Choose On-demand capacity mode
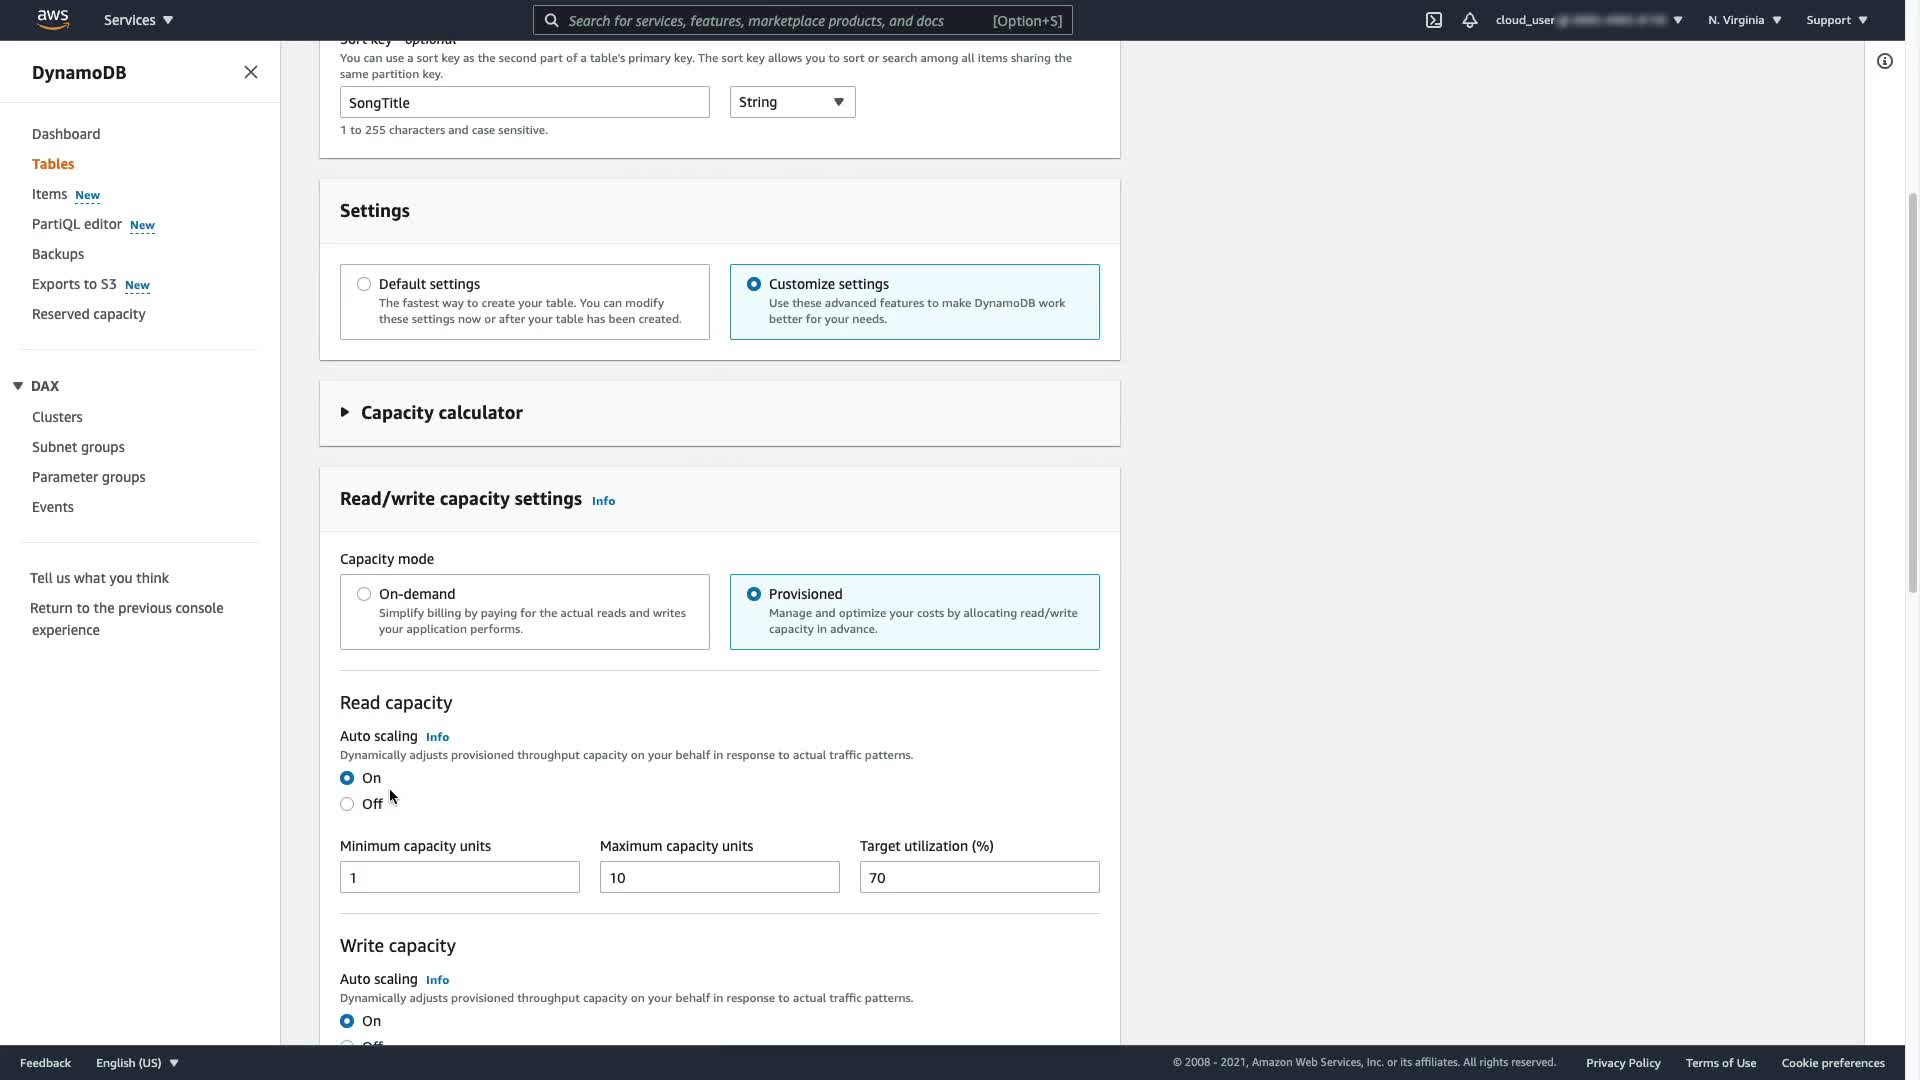Screen dimensions: 1920x1080 [x=364, y=594]
